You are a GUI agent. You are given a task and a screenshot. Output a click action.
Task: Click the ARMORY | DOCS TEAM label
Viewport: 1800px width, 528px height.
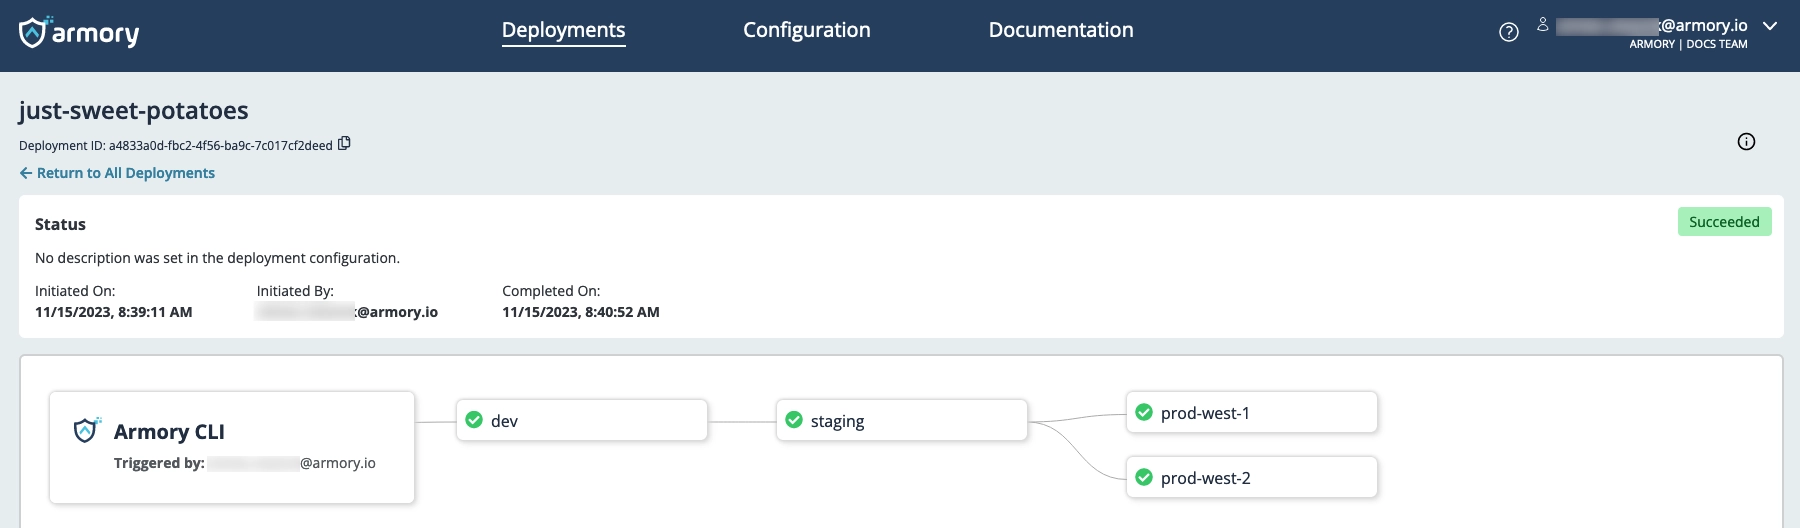pyautogui.click(x=1688, y=44)
